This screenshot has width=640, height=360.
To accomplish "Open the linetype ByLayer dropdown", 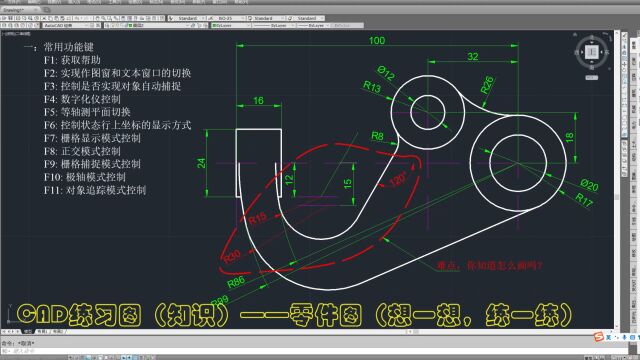I will point(274,25).
